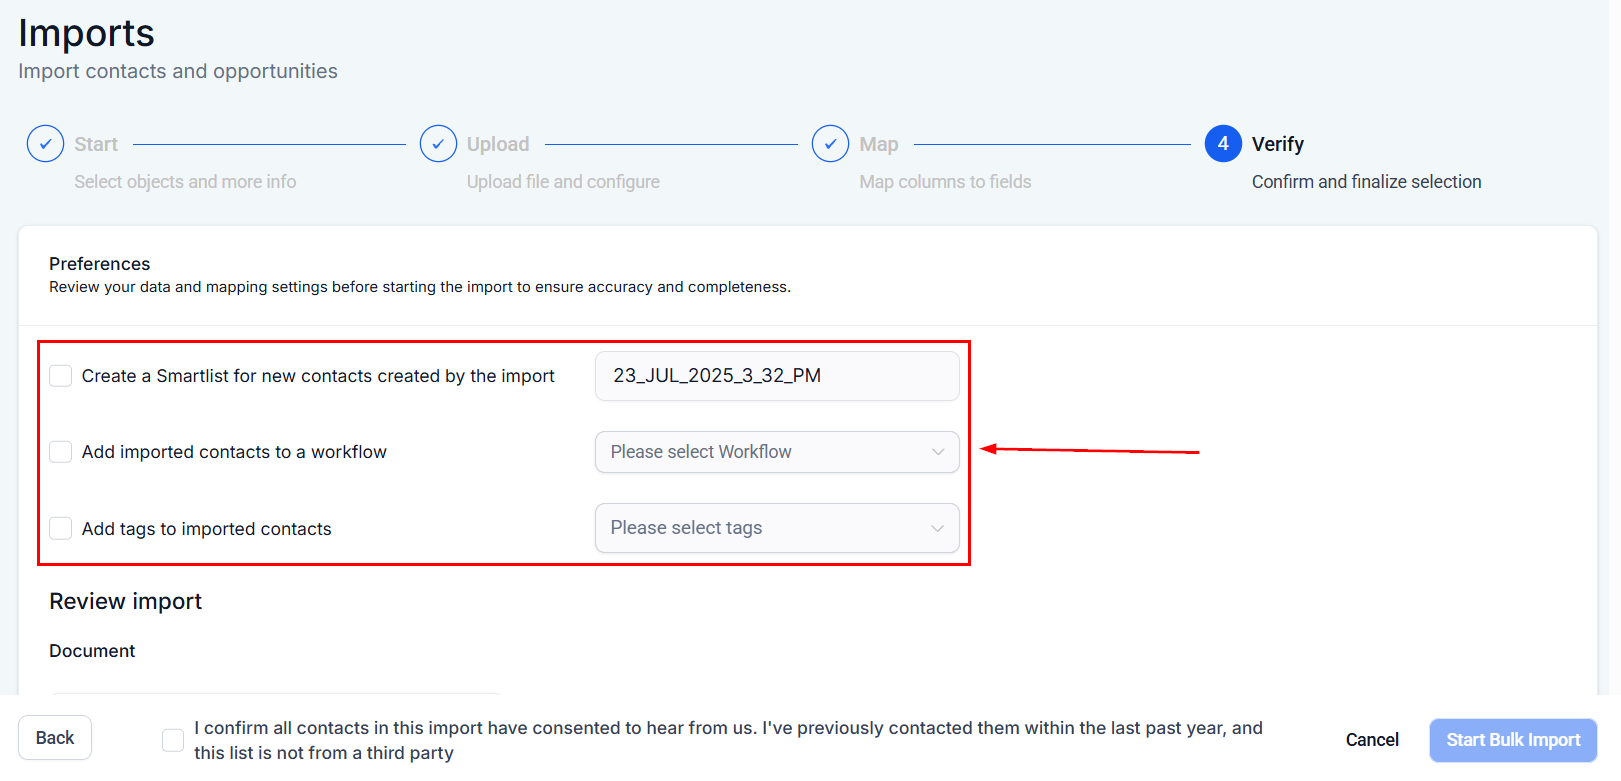Go to the Map step
Image resolution: width=1621 pixels, height=781 pixels.
point(877,143)
